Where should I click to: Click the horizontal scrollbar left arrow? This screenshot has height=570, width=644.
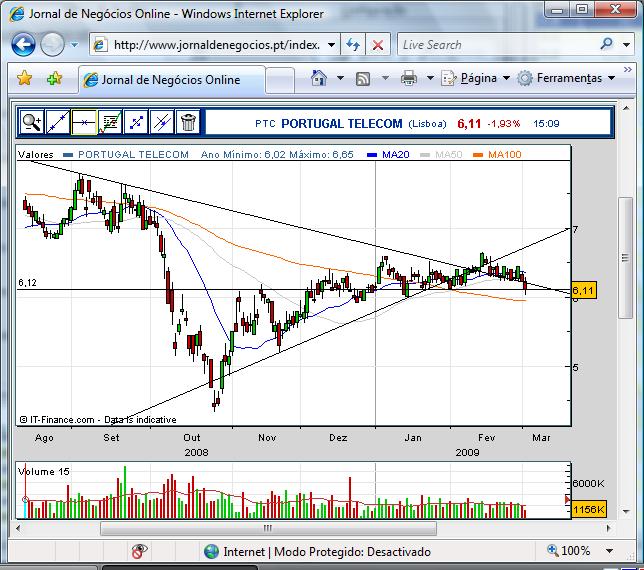pos(18,528)
